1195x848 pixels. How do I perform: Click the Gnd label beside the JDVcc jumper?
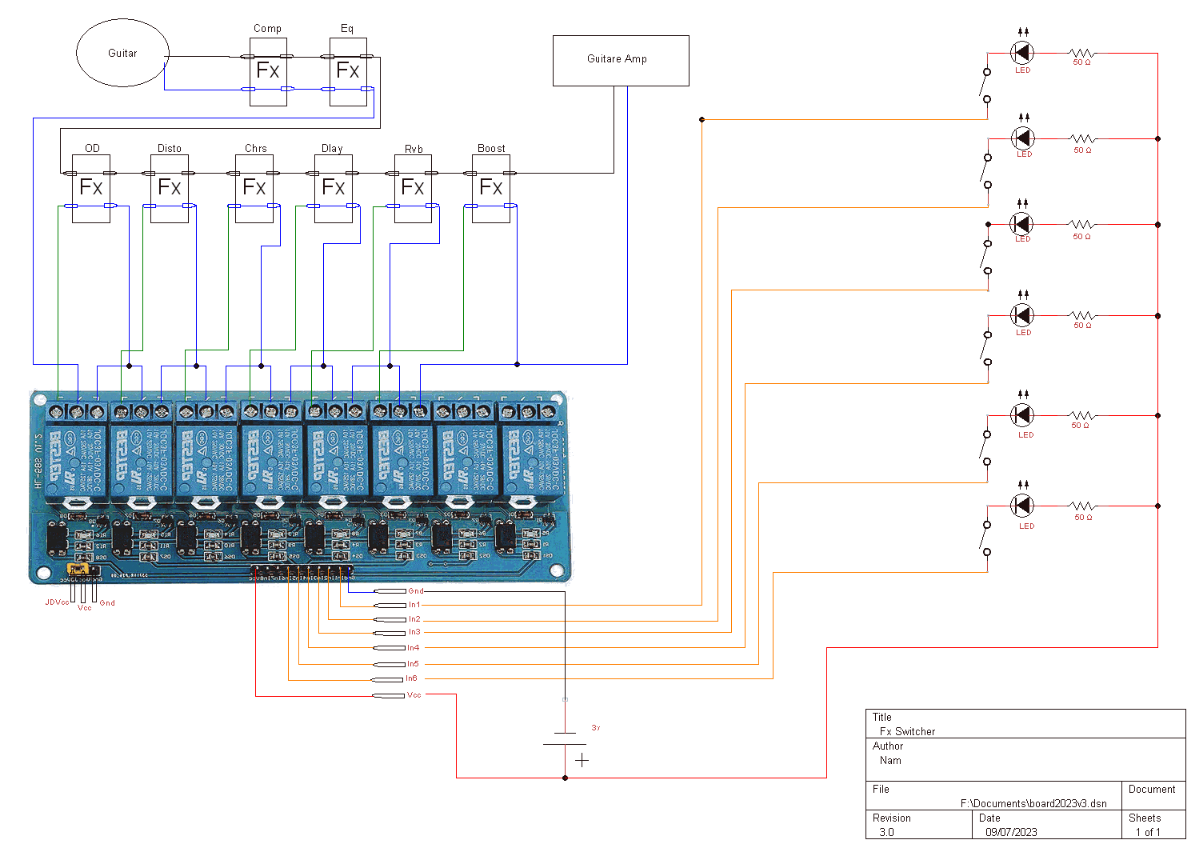(107, 603)
